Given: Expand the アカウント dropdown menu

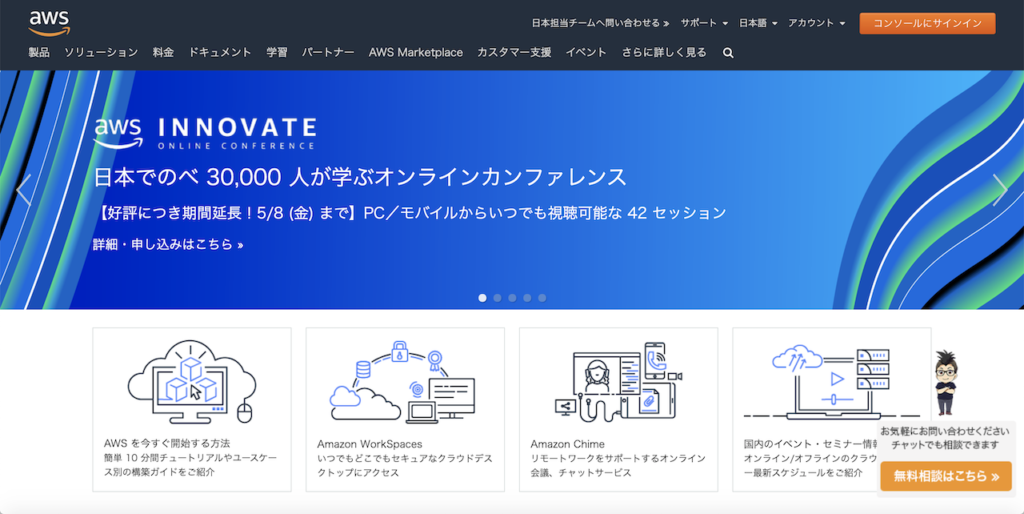Looking at the screenshot, I should [816, 23].
